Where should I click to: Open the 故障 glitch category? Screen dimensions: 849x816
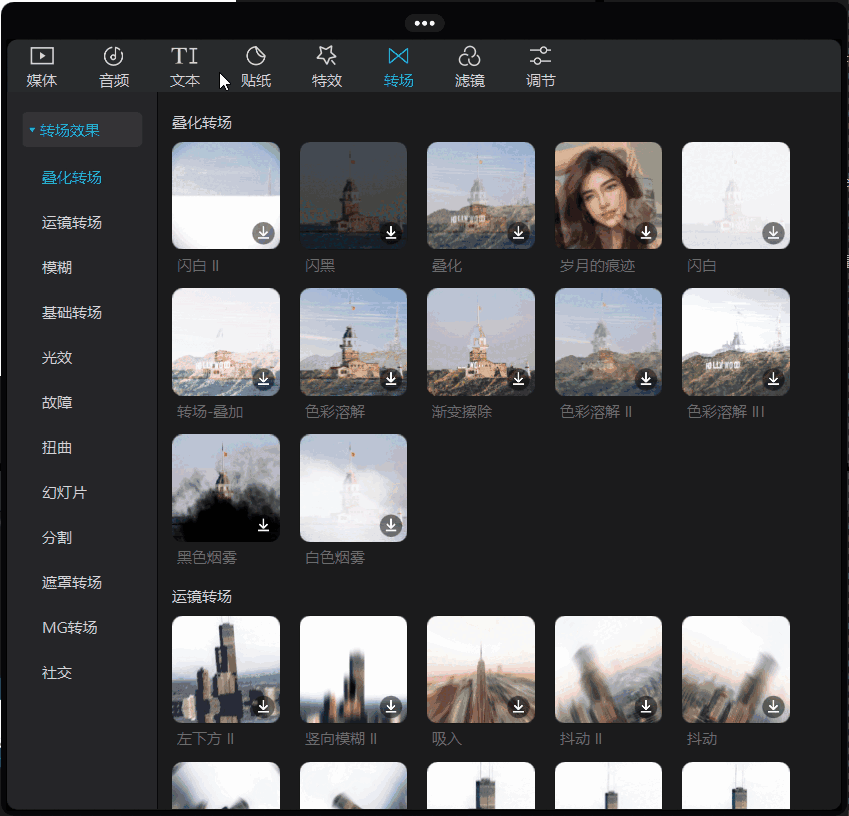(x=57, y=403)
